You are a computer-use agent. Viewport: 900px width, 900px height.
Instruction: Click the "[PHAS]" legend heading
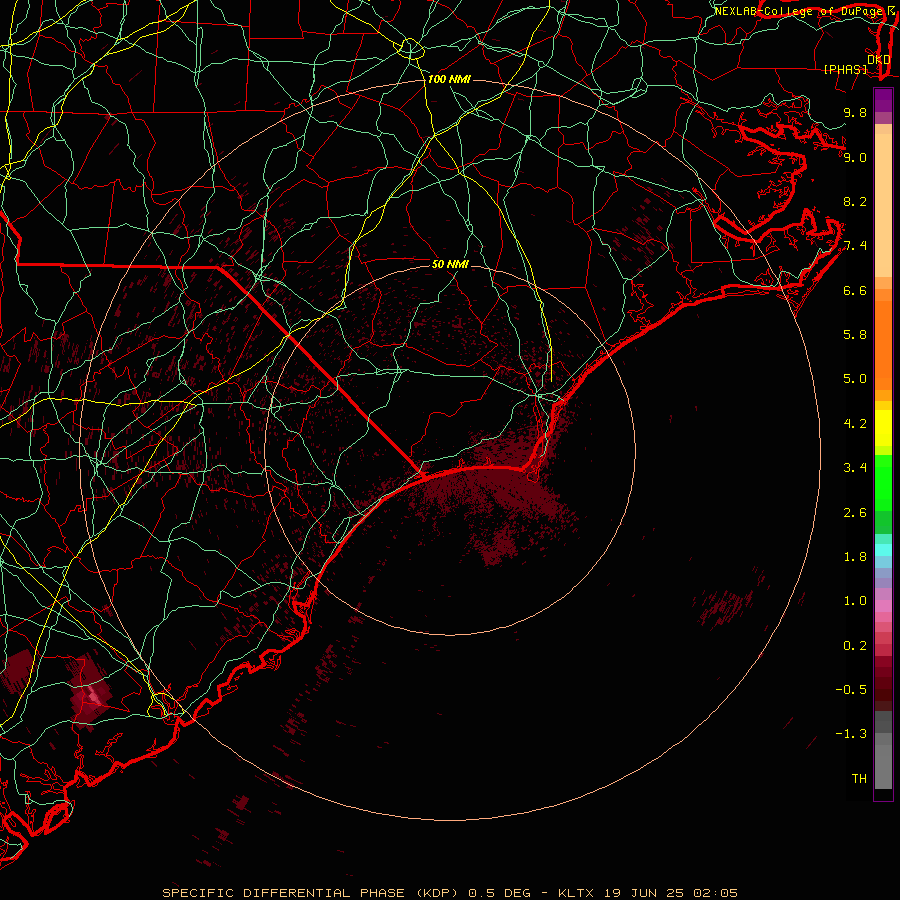tap(845, 69)
